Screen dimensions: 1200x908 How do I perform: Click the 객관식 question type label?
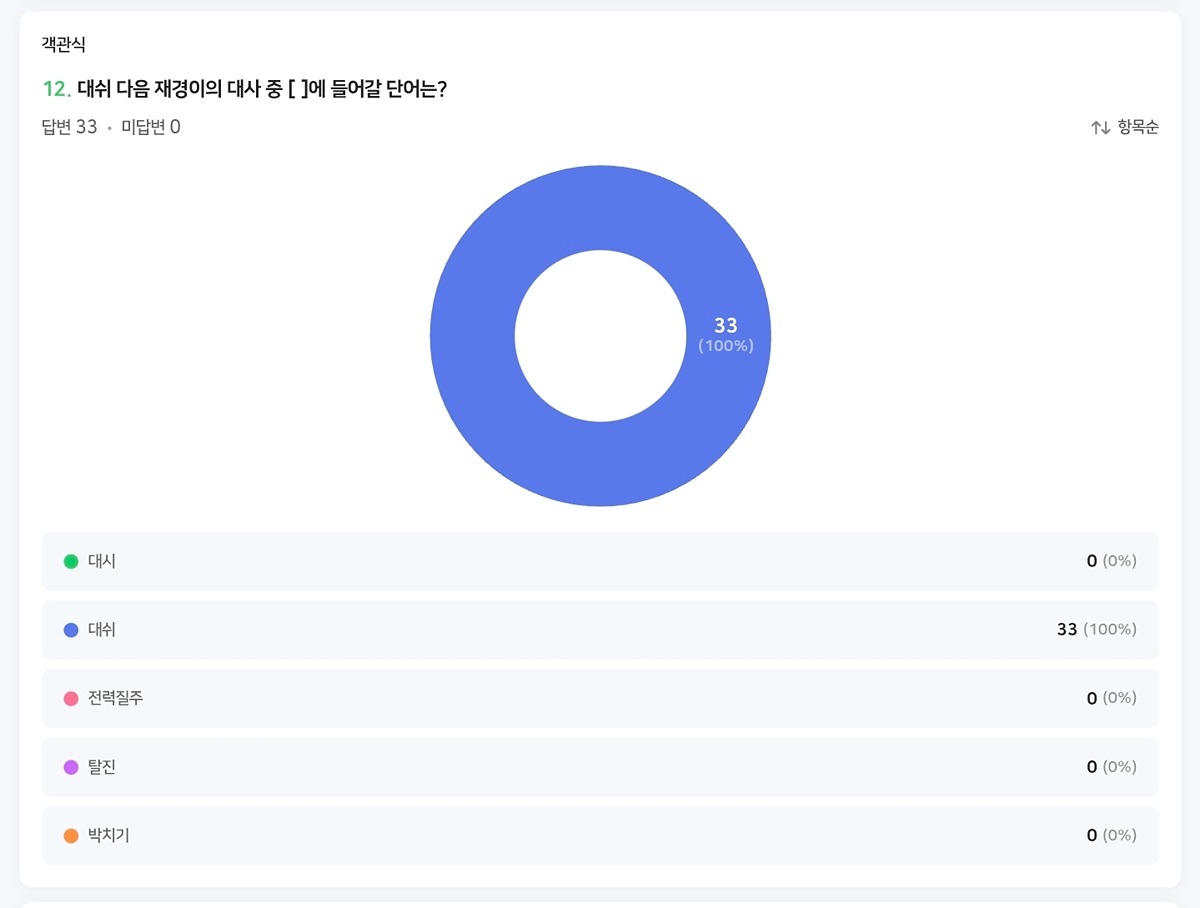[x=64, y=44]
